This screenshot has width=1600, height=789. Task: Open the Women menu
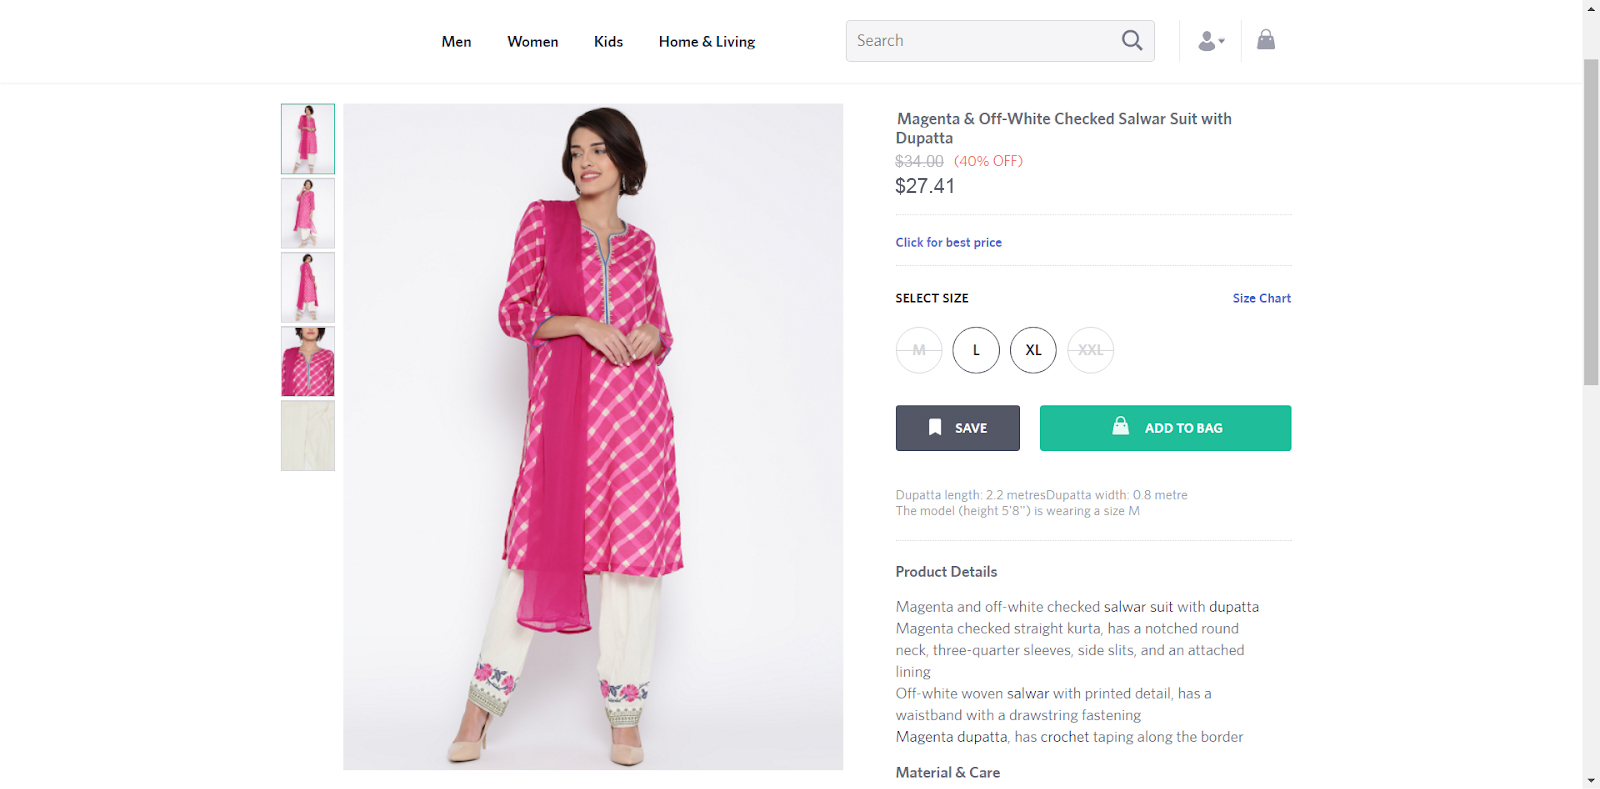[532, 42]
